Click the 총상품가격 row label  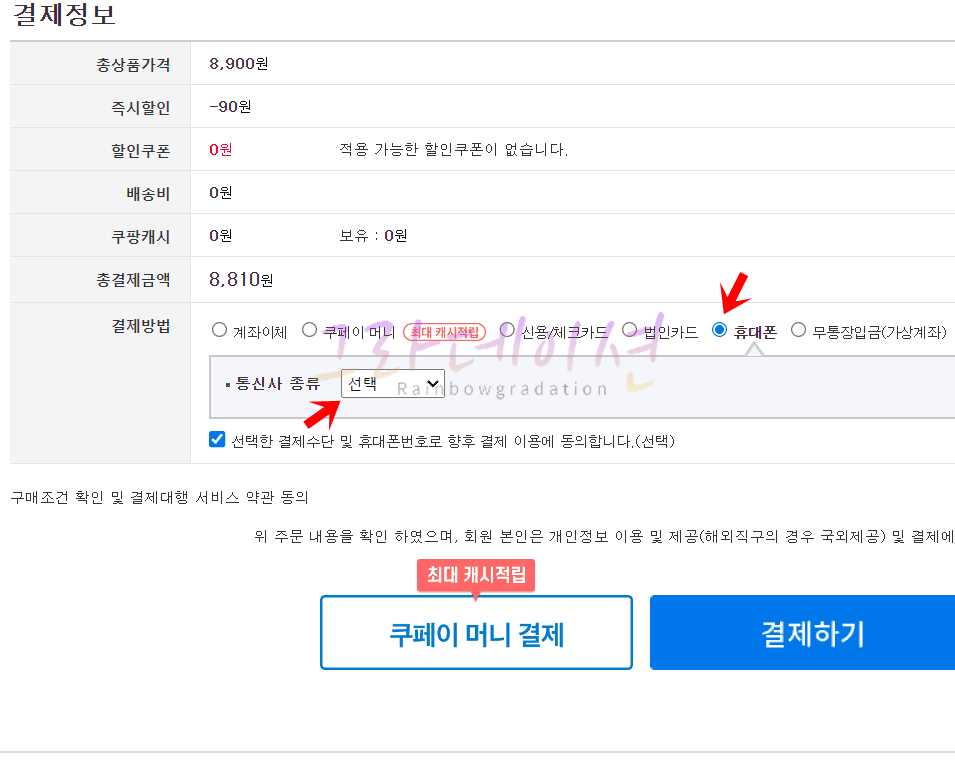[133, 65]
